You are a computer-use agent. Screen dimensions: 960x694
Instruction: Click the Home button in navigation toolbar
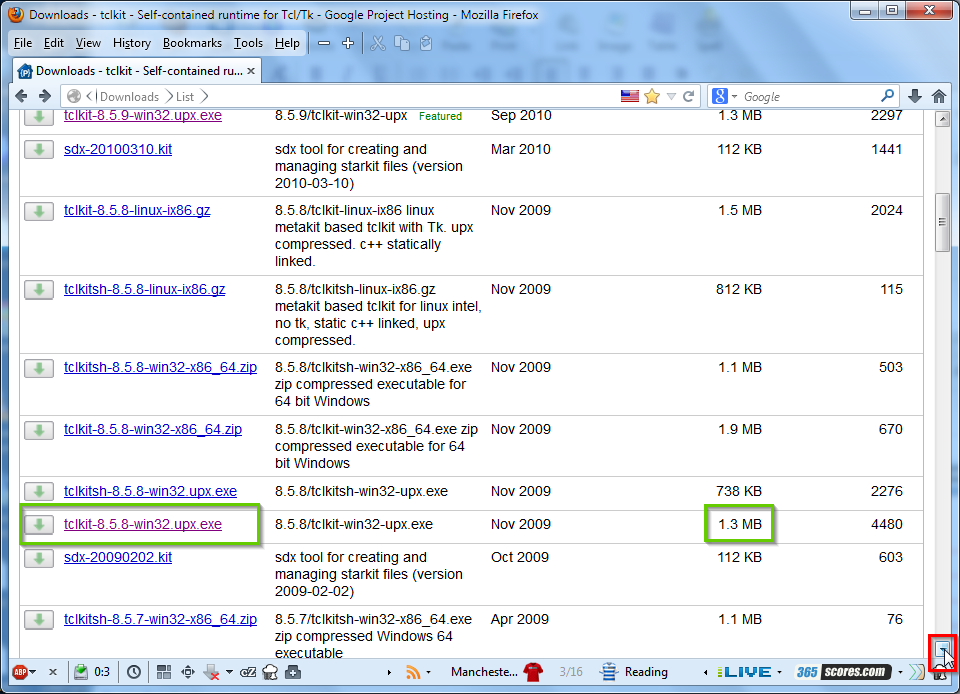pos(939,96)
